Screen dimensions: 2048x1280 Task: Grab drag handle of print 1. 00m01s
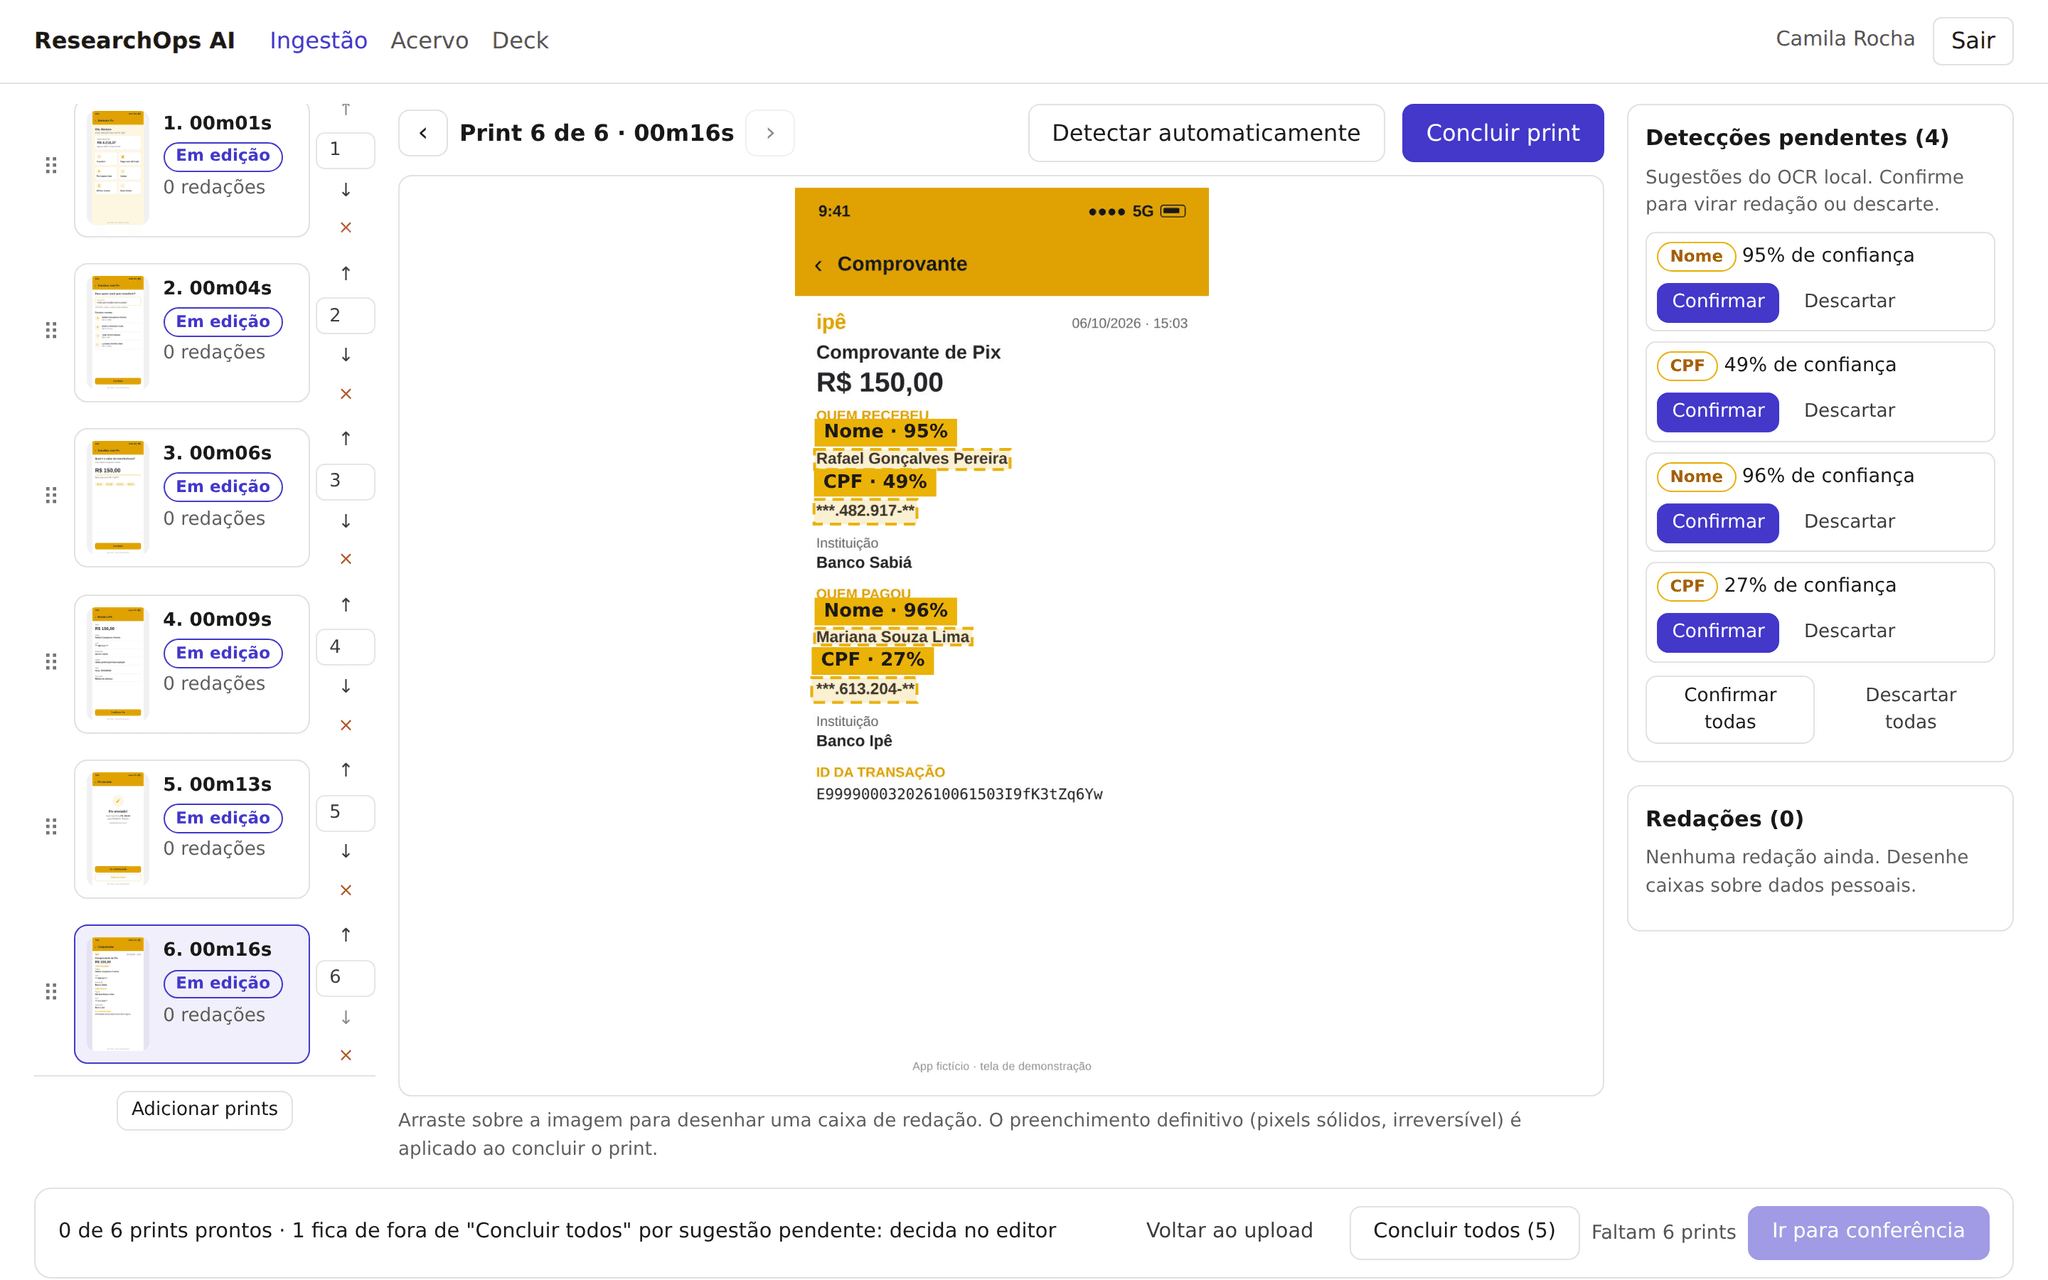coord(51,165)
